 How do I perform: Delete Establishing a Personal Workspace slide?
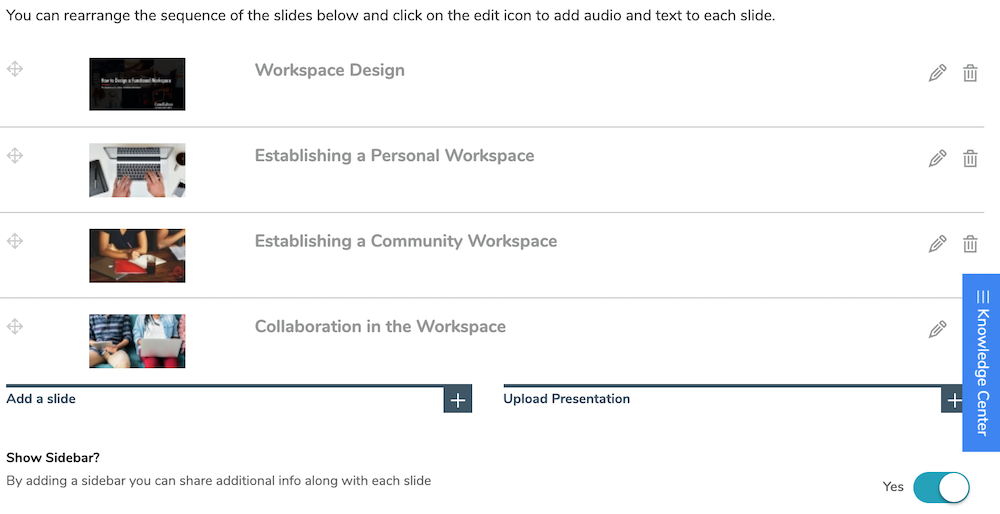pos(970,158)
